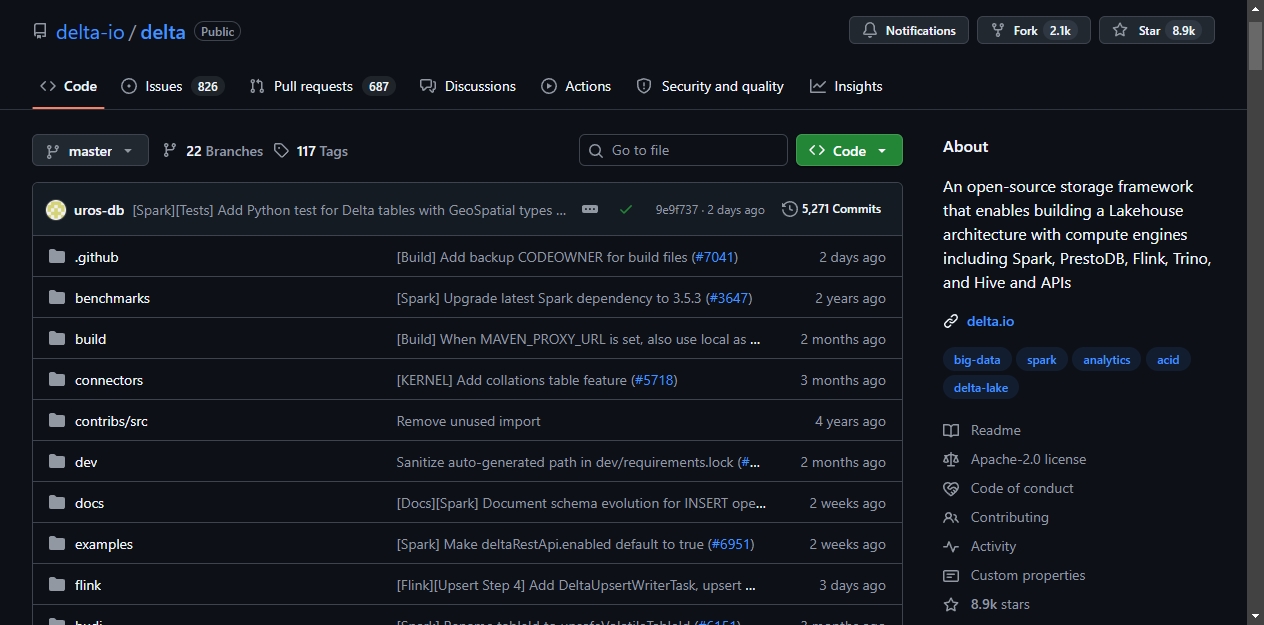Open the Discussions tab
The image size is (1264, 625).
point(468,86)
